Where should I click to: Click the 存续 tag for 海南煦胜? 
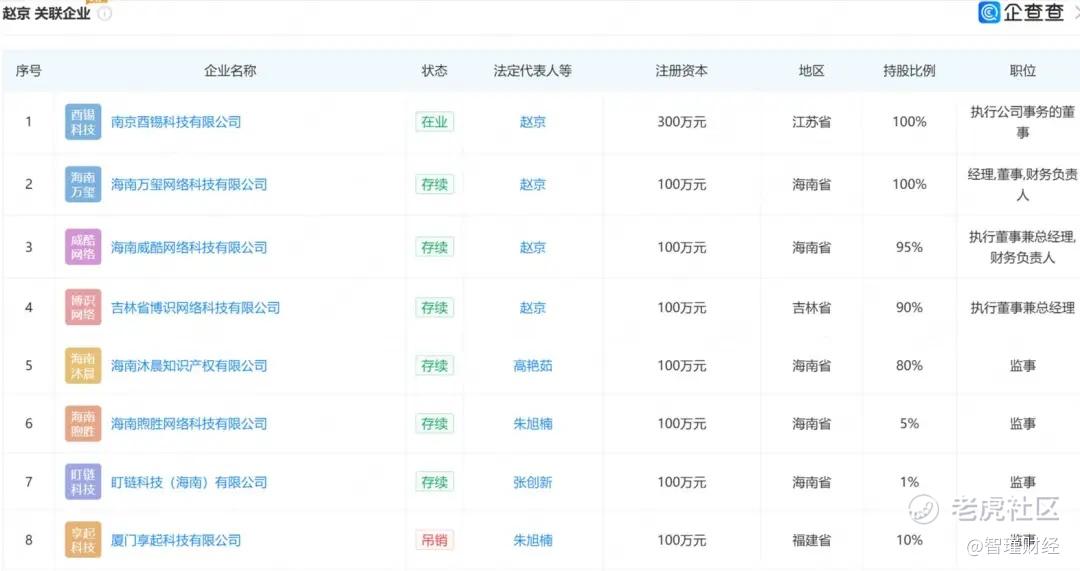point(435,424)
